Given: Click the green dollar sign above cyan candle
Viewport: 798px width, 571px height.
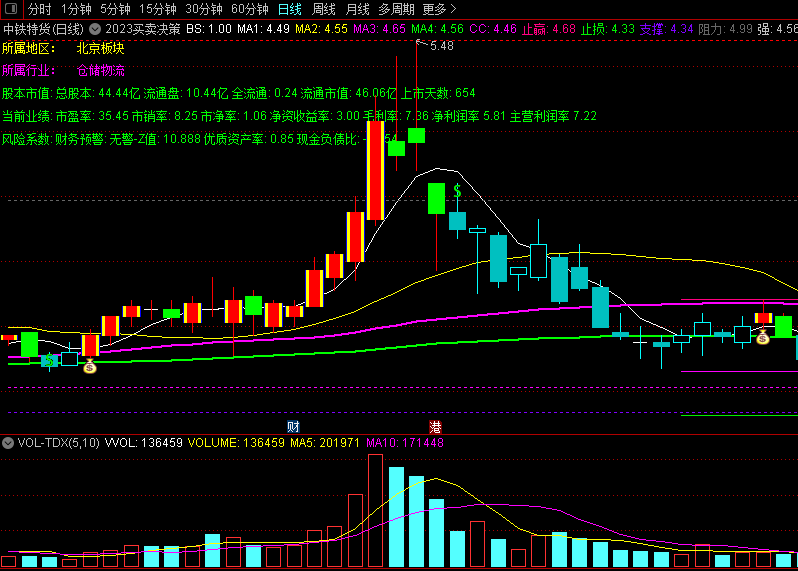Looking at the screenshot, I should tap(457, 191).
